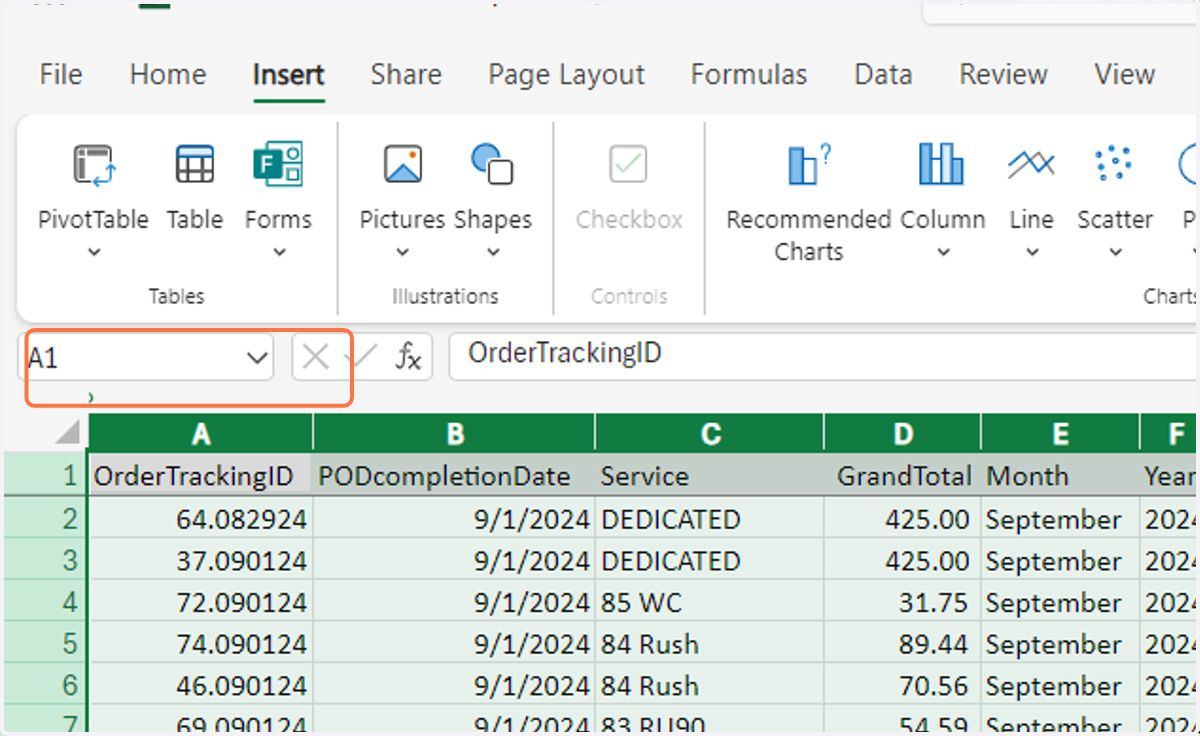Confirm entry with the checkmark icon
This screenshot has width=1200, height=736.
(x=360, y=356)
